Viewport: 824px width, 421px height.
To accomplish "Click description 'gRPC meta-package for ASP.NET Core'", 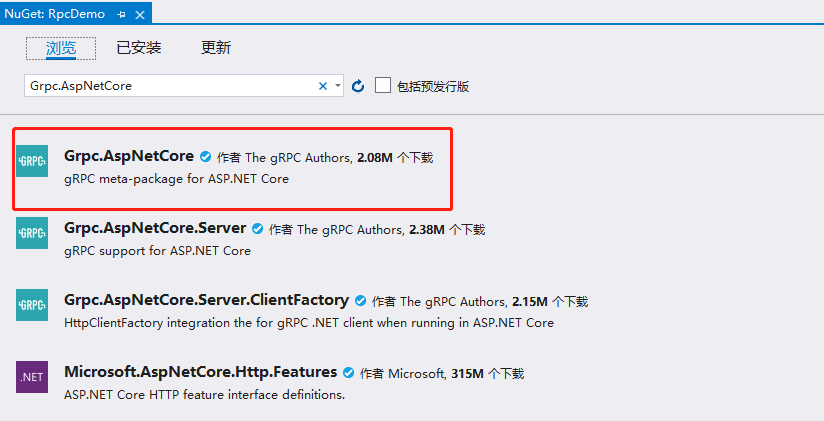I will (x=177, y=179).
